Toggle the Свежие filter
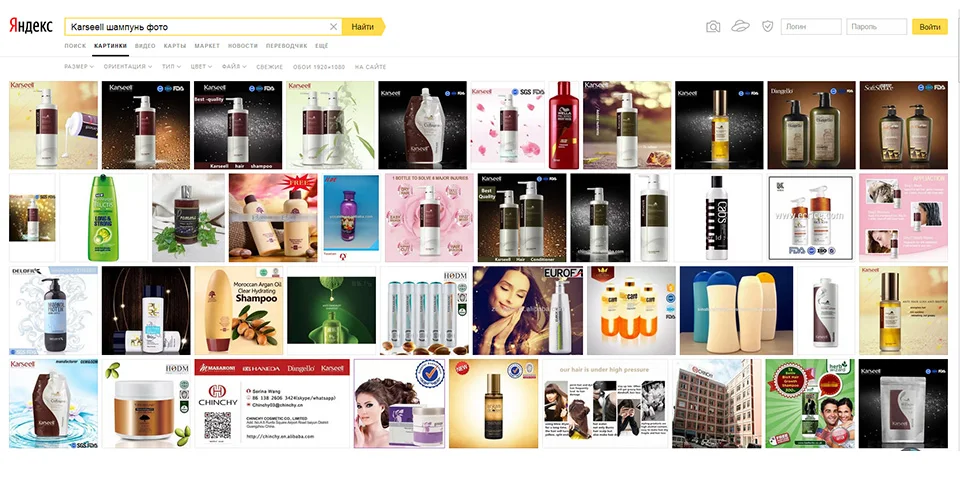Image resolution: width=960 pixels, height=477 pixels. point(269,67)
